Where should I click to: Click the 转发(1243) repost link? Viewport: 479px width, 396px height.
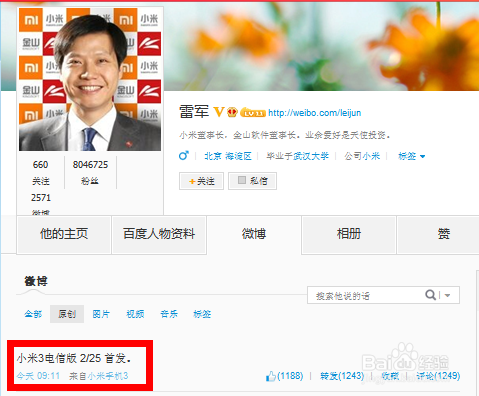pos(342,376)
